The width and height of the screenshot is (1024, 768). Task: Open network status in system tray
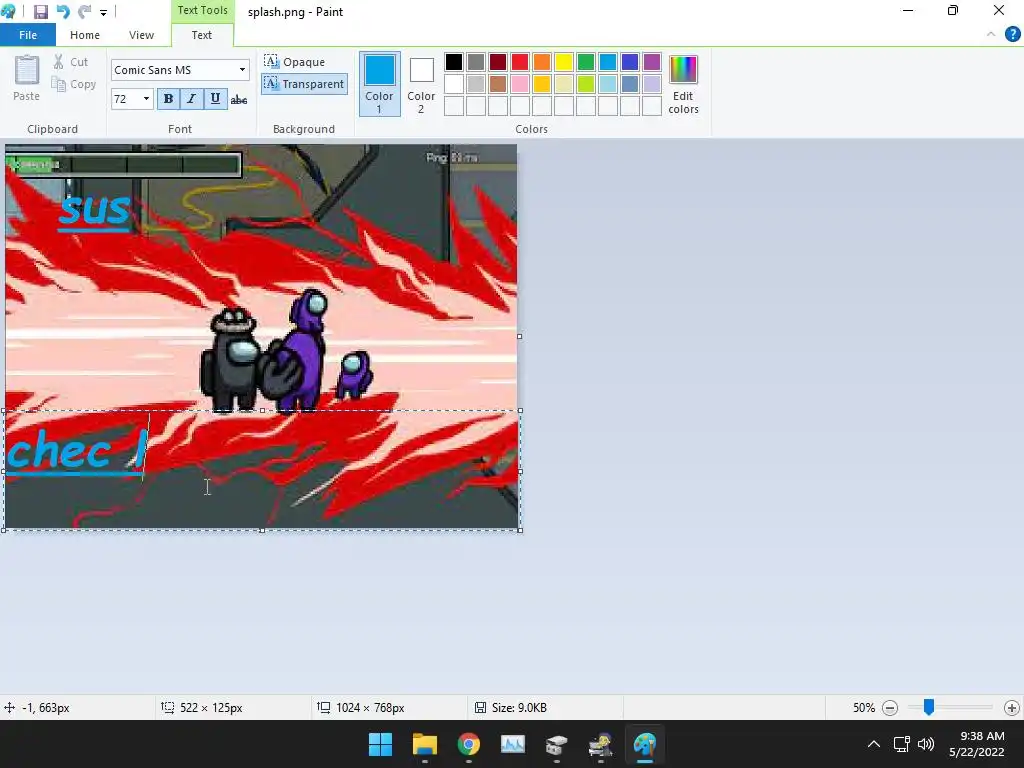click(x=902, y=744)
